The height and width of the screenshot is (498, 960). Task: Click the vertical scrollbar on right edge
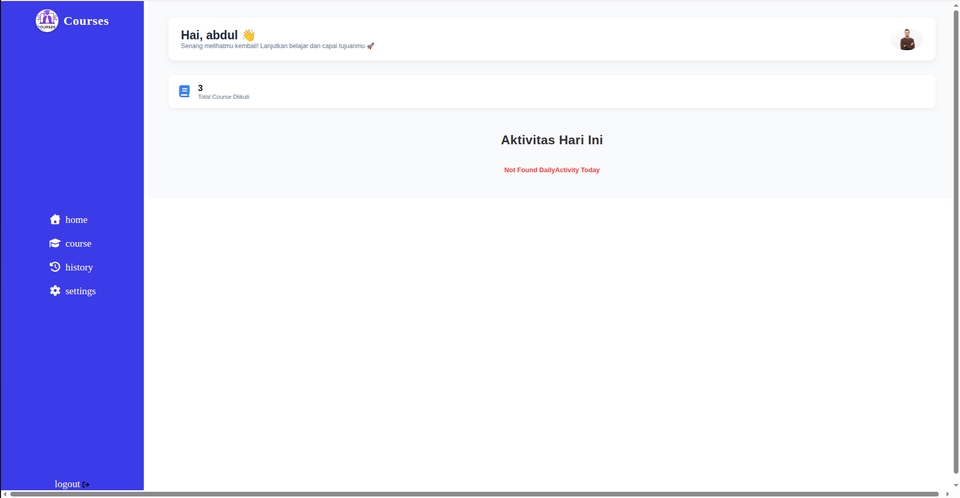tap(955, 240)
